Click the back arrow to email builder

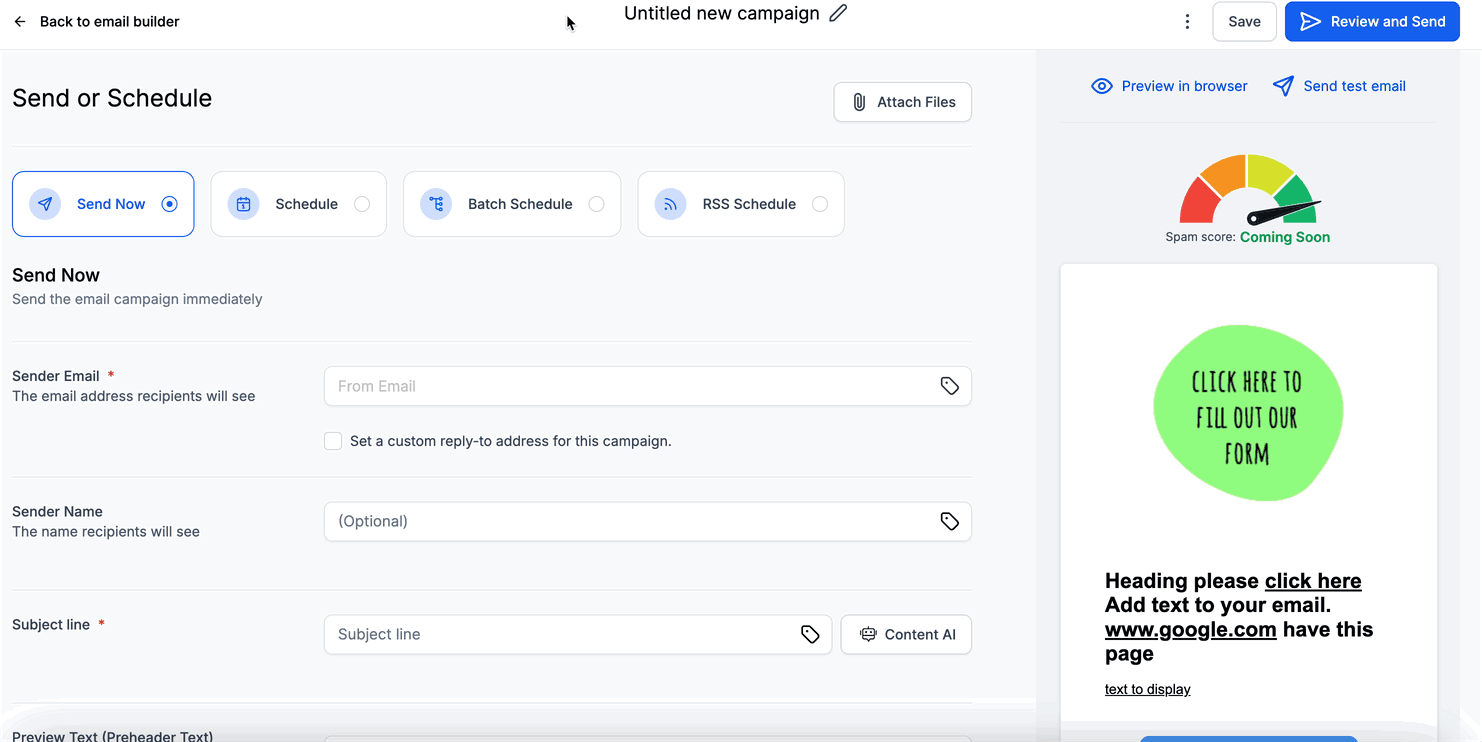pos(20,22)
